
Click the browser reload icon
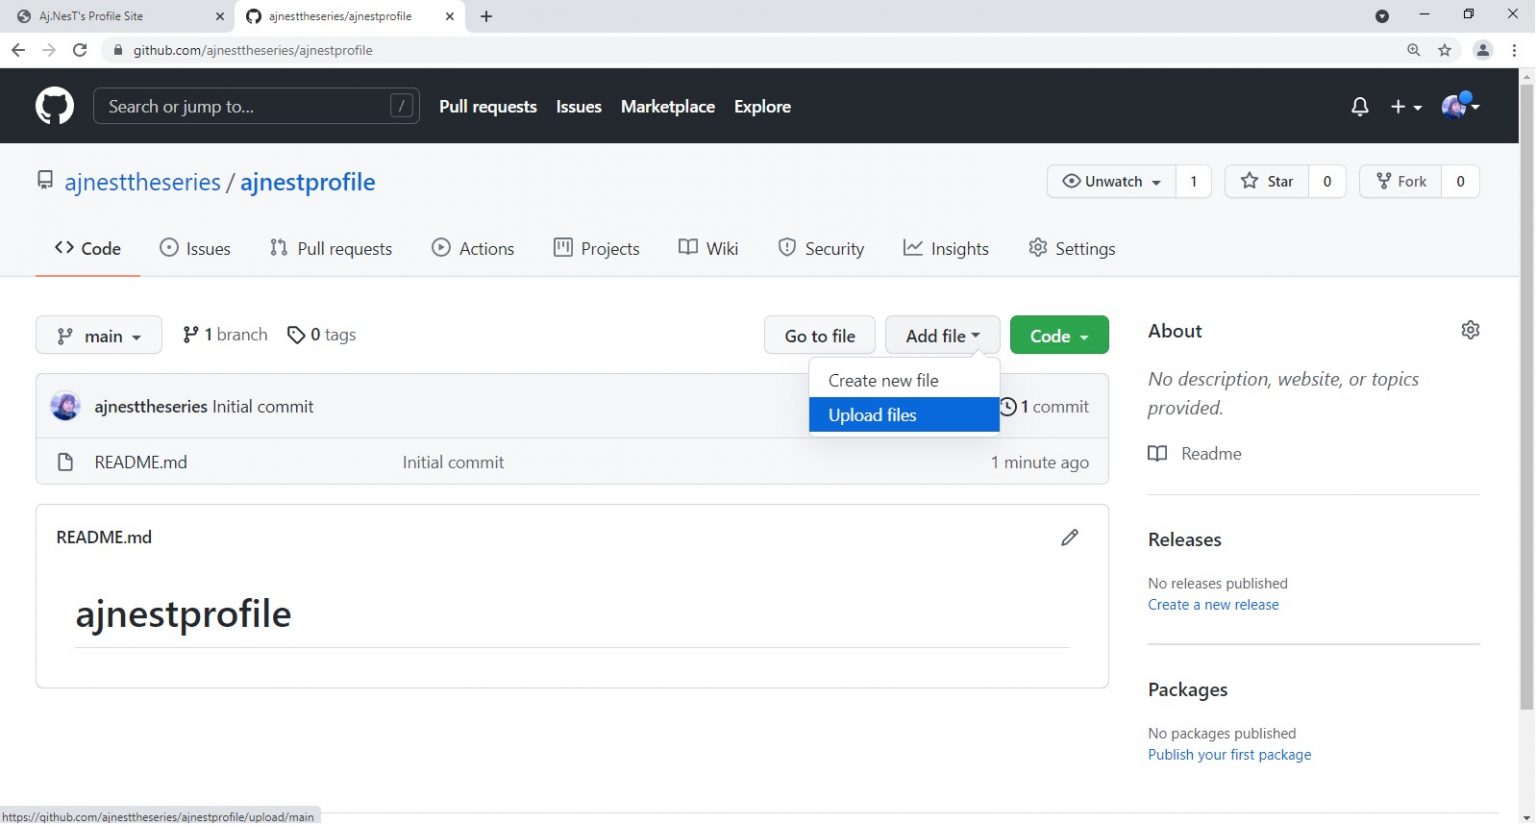coord(80,50)
